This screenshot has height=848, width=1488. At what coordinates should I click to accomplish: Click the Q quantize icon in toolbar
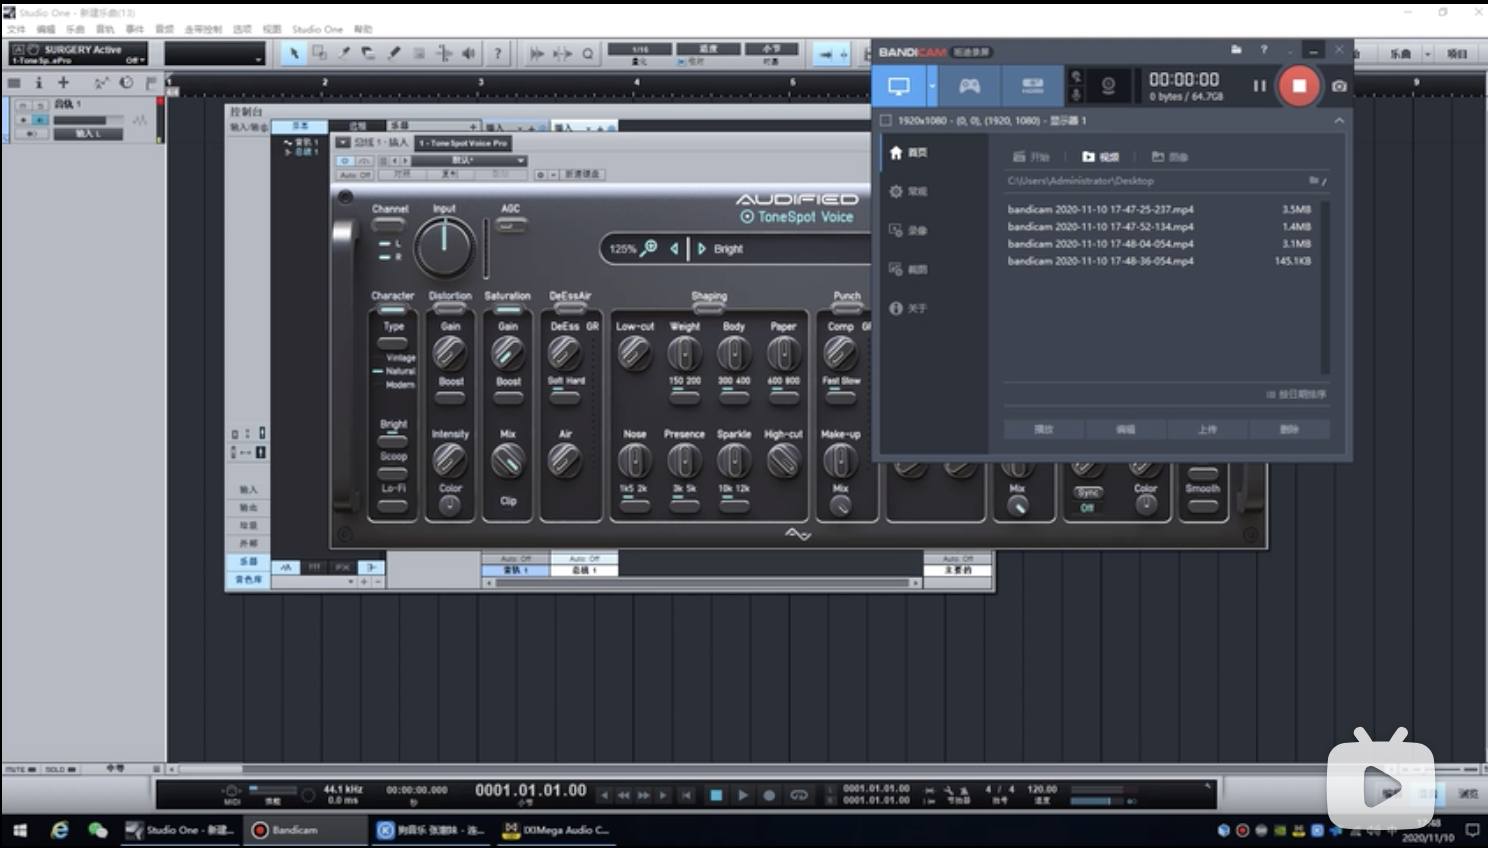point(588,54)
